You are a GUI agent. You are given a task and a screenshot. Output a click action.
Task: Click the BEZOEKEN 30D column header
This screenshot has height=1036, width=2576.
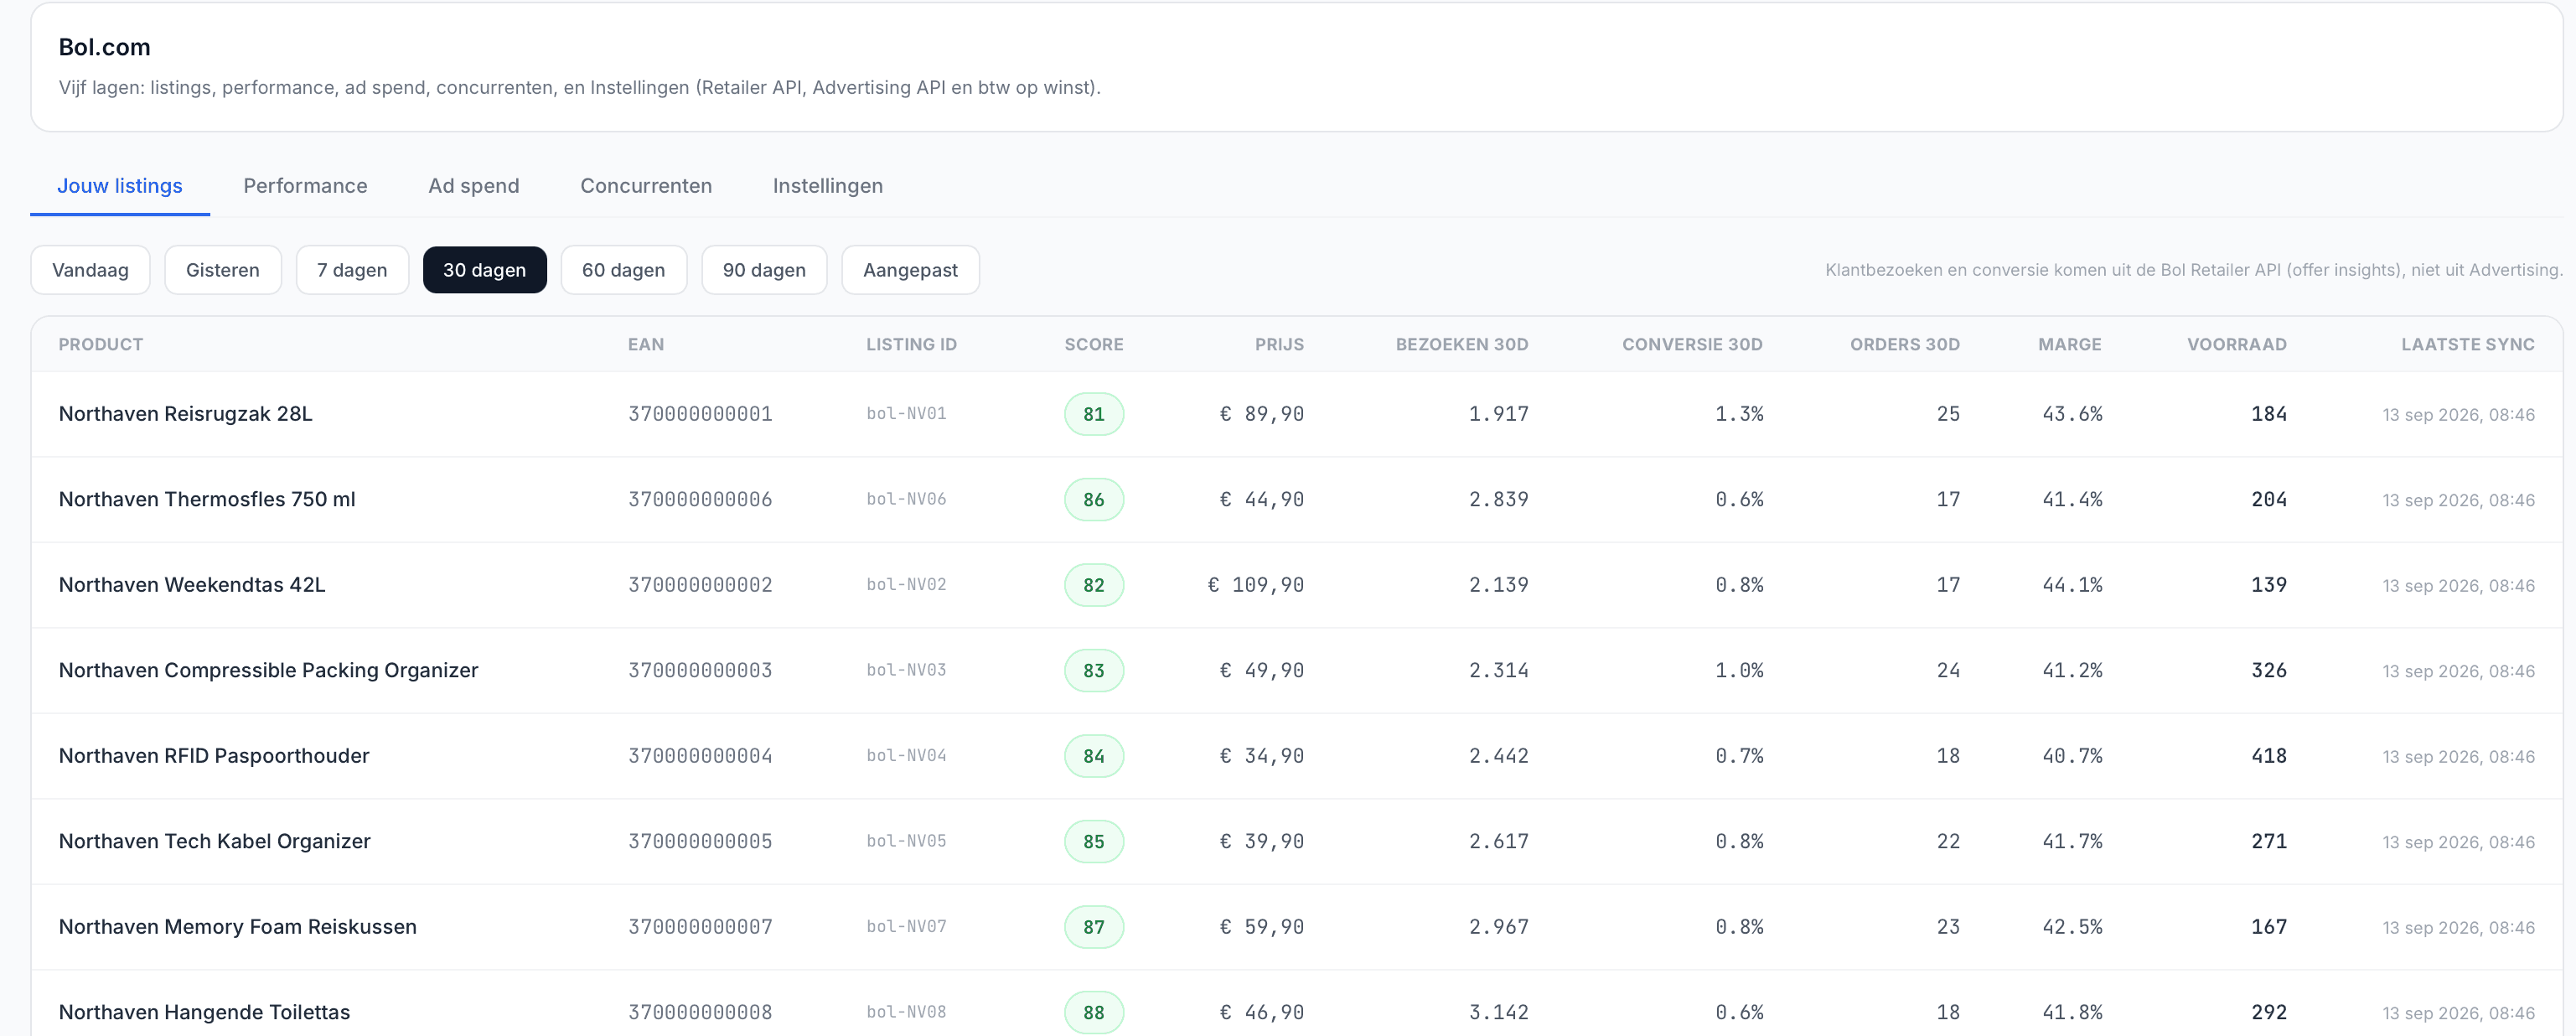(x=1462, y=344)
